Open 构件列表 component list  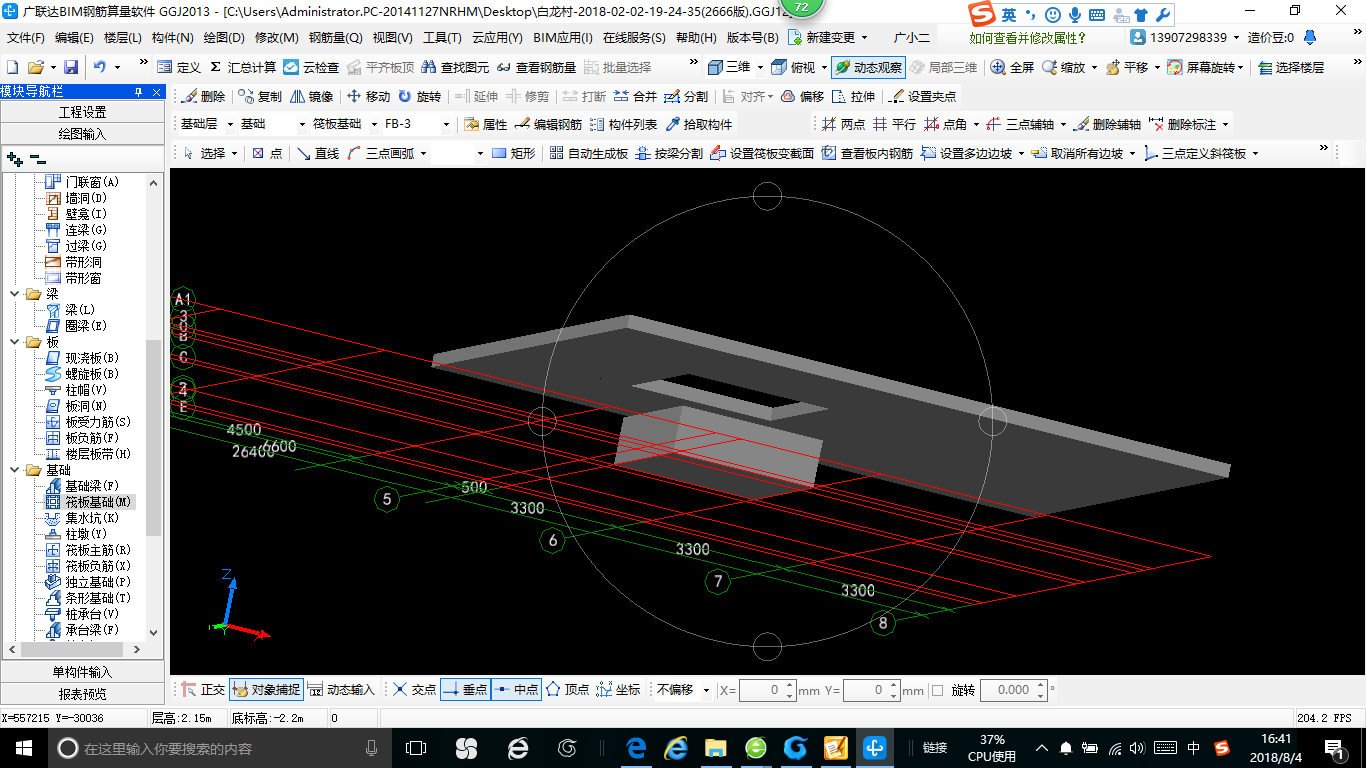click(623, 124)
